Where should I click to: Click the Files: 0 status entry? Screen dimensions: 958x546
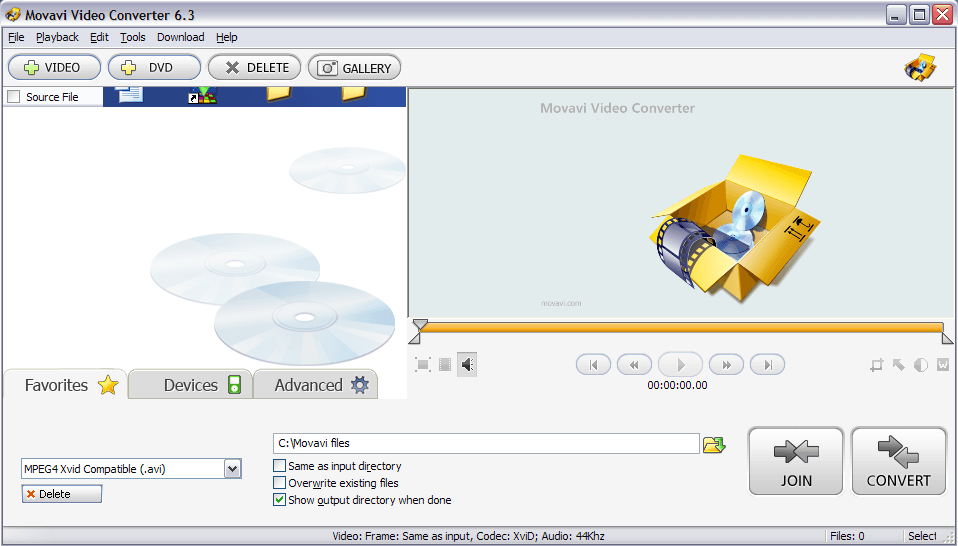coord(847,536)
